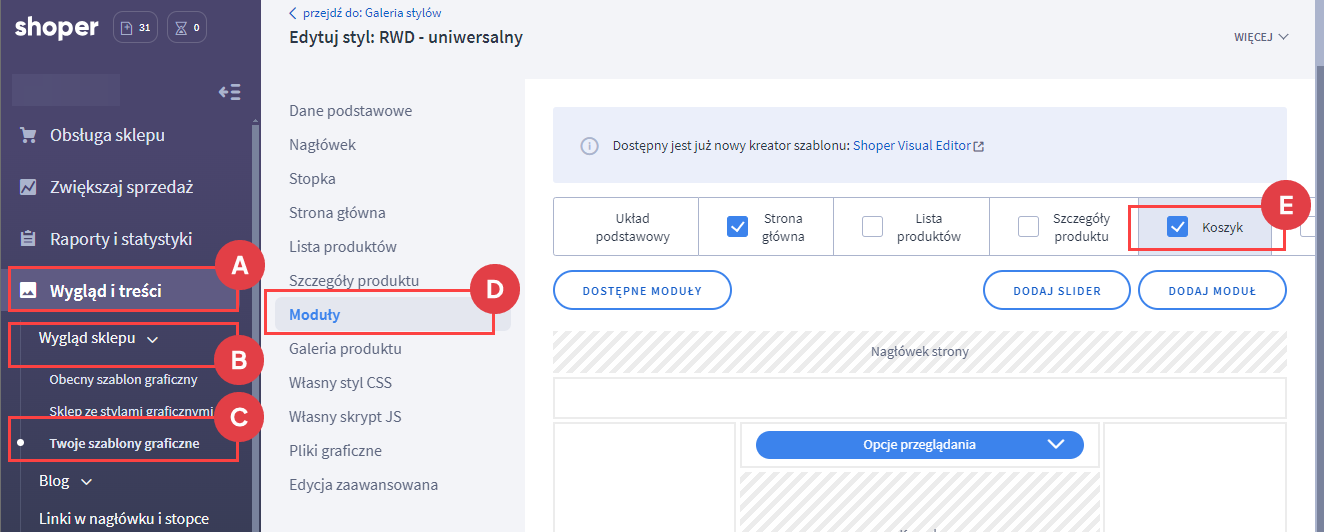Click the image icon beside Wygląd i treści

coord(28,291)
